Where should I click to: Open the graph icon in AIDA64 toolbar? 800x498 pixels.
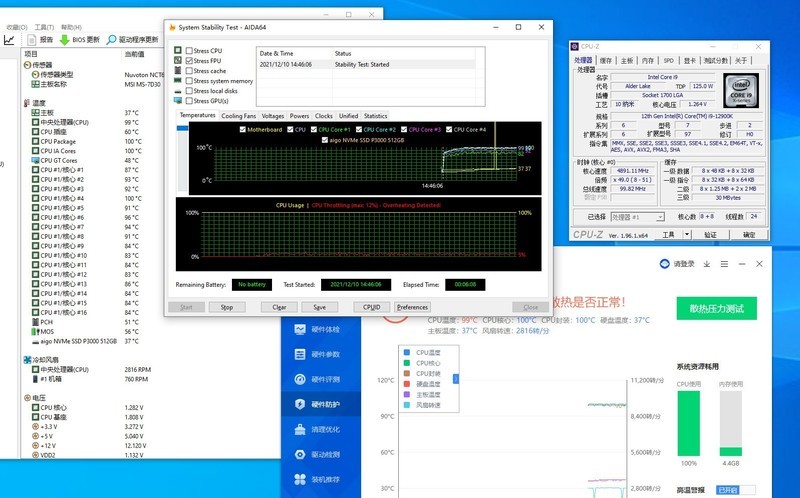click(x=9, y=39)
